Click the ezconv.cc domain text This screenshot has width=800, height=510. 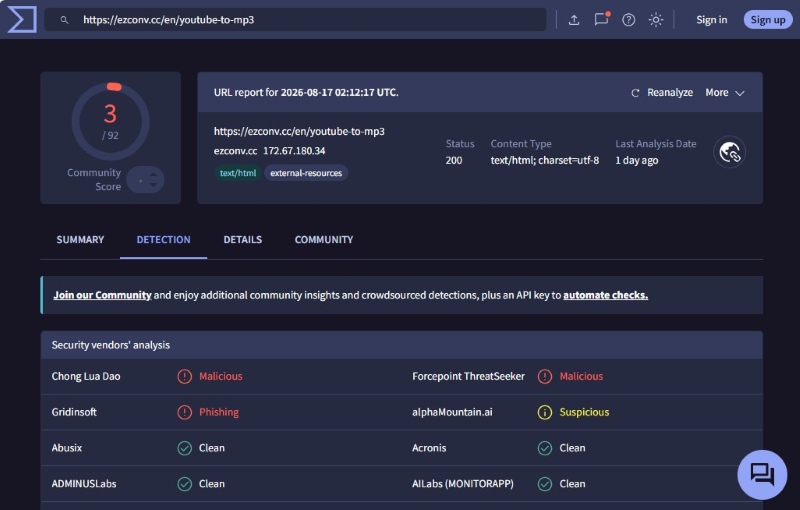click(235, 151)
